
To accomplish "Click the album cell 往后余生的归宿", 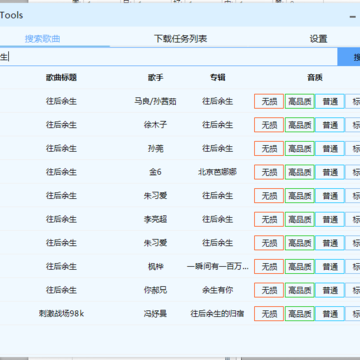I will [217, 314].
